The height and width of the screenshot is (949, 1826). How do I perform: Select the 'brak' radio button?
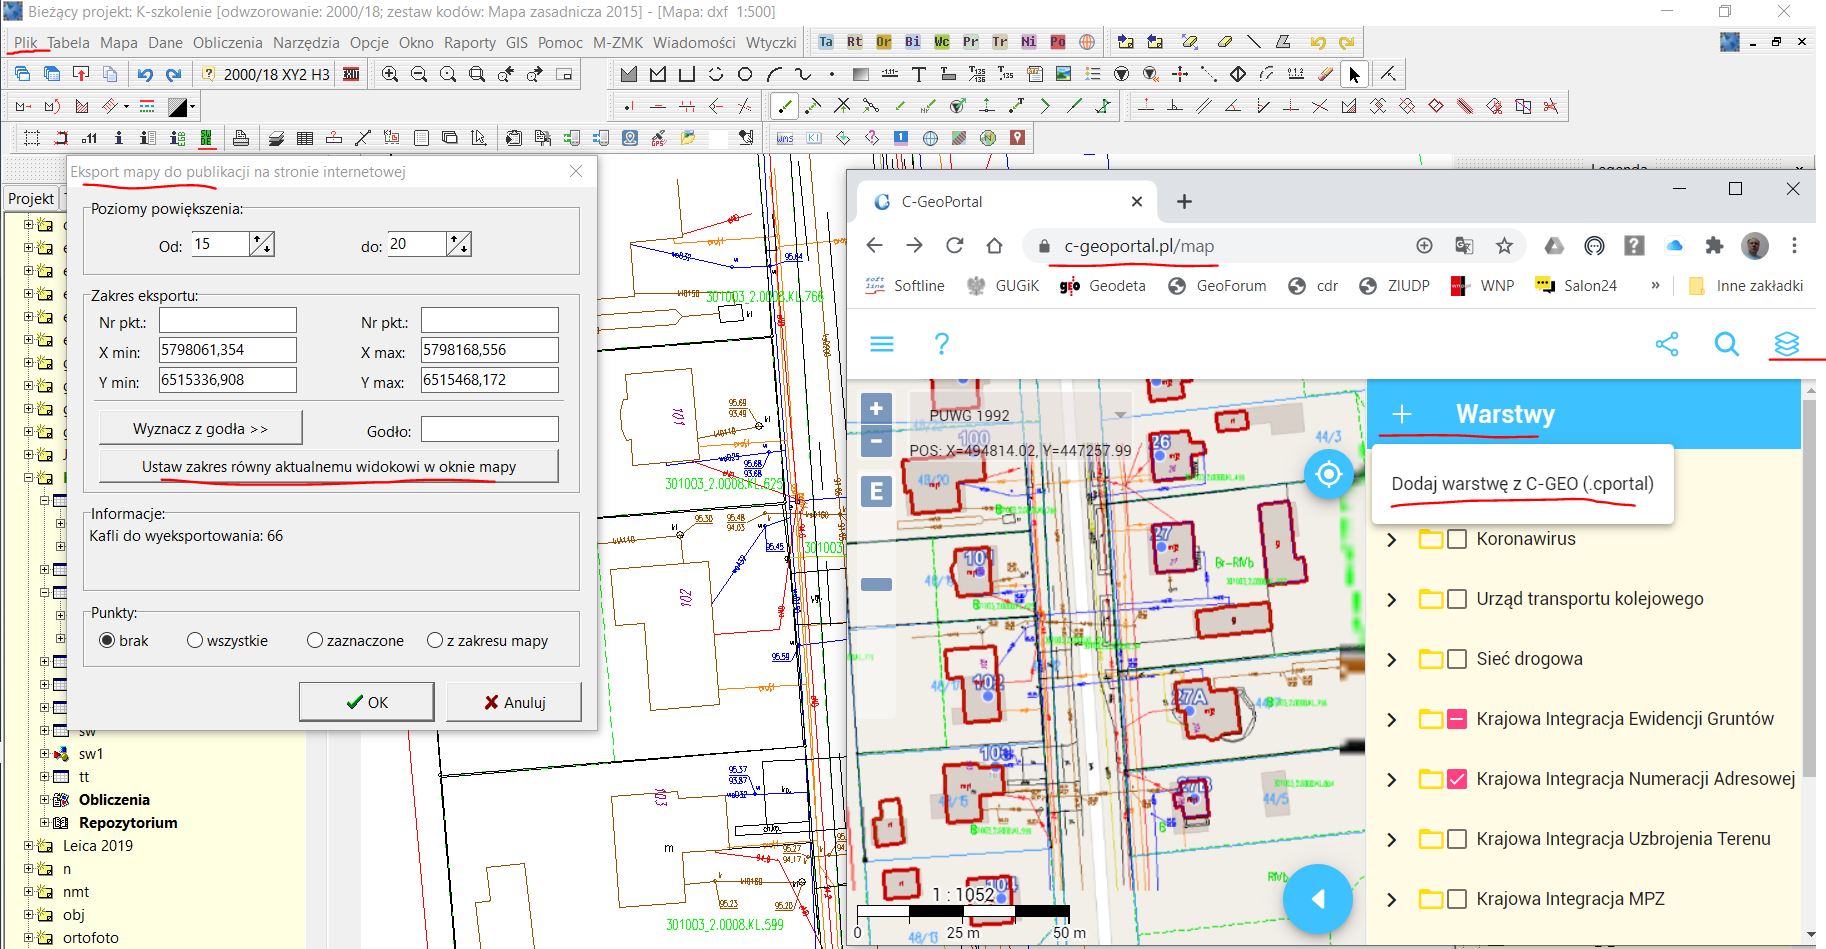click(107, 640)
